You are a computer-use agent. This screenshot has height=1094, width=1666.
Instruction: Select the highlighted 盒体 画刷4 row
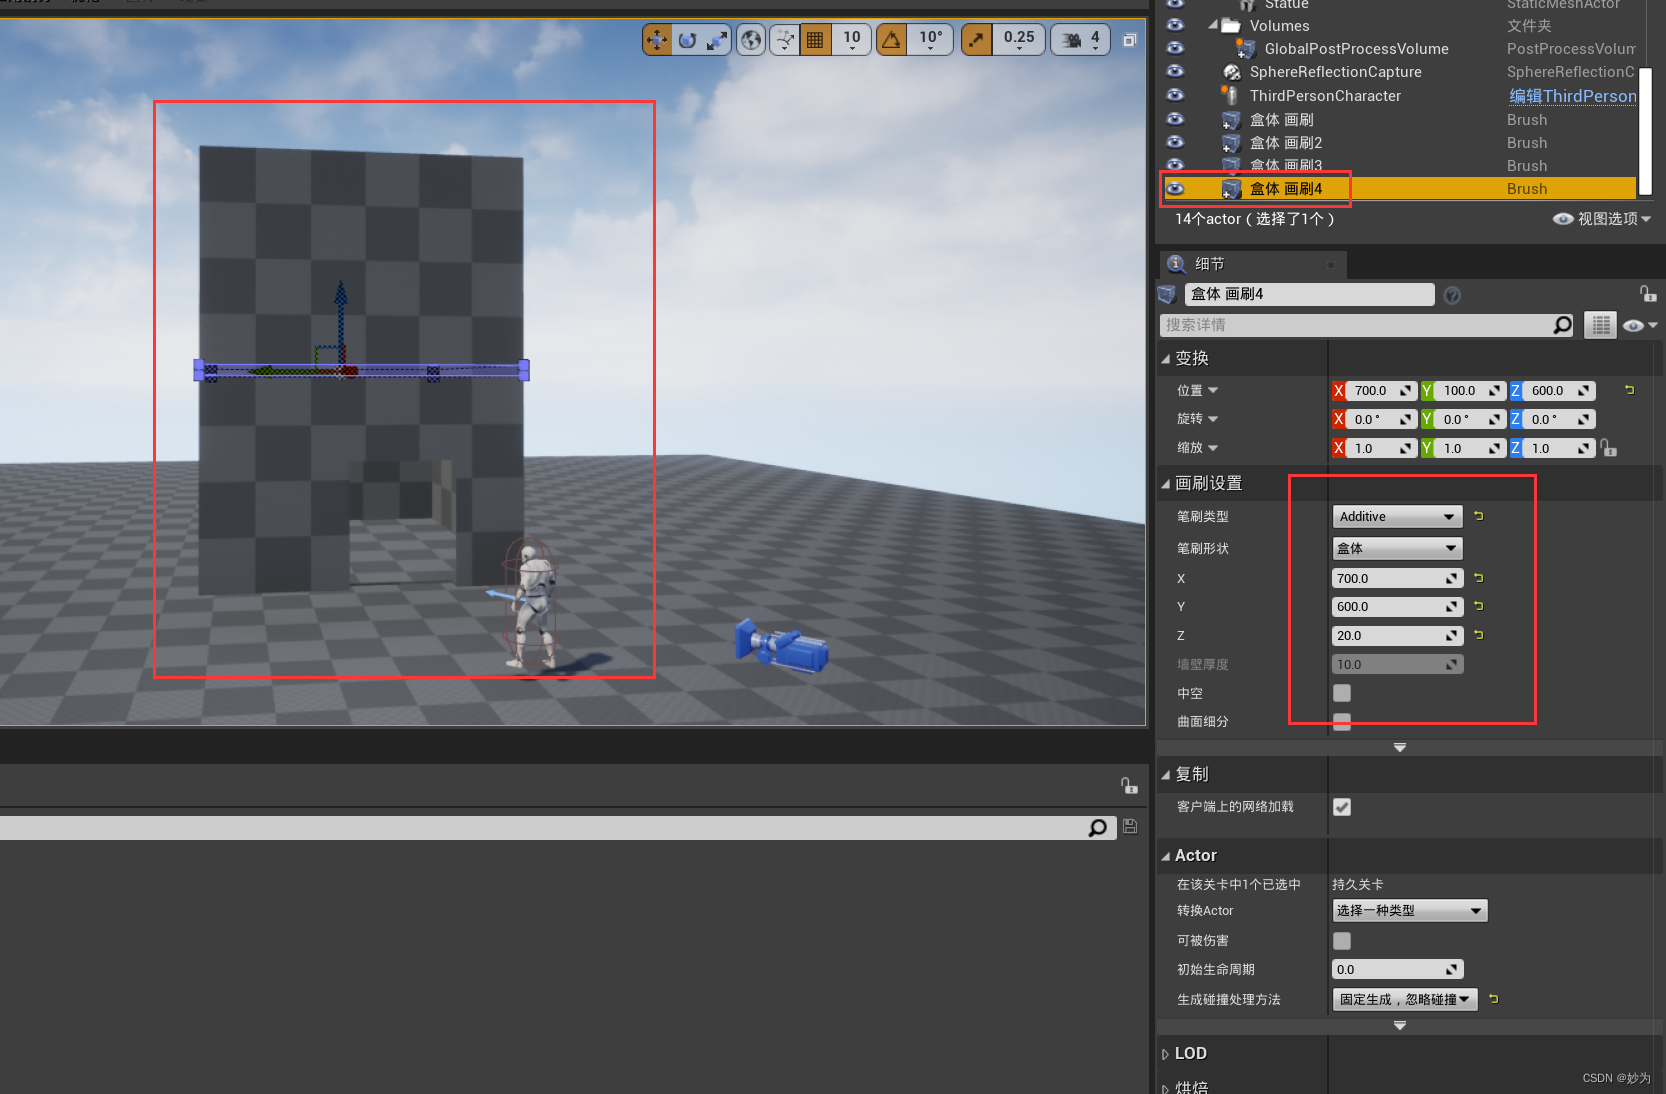coord(1398,188)
